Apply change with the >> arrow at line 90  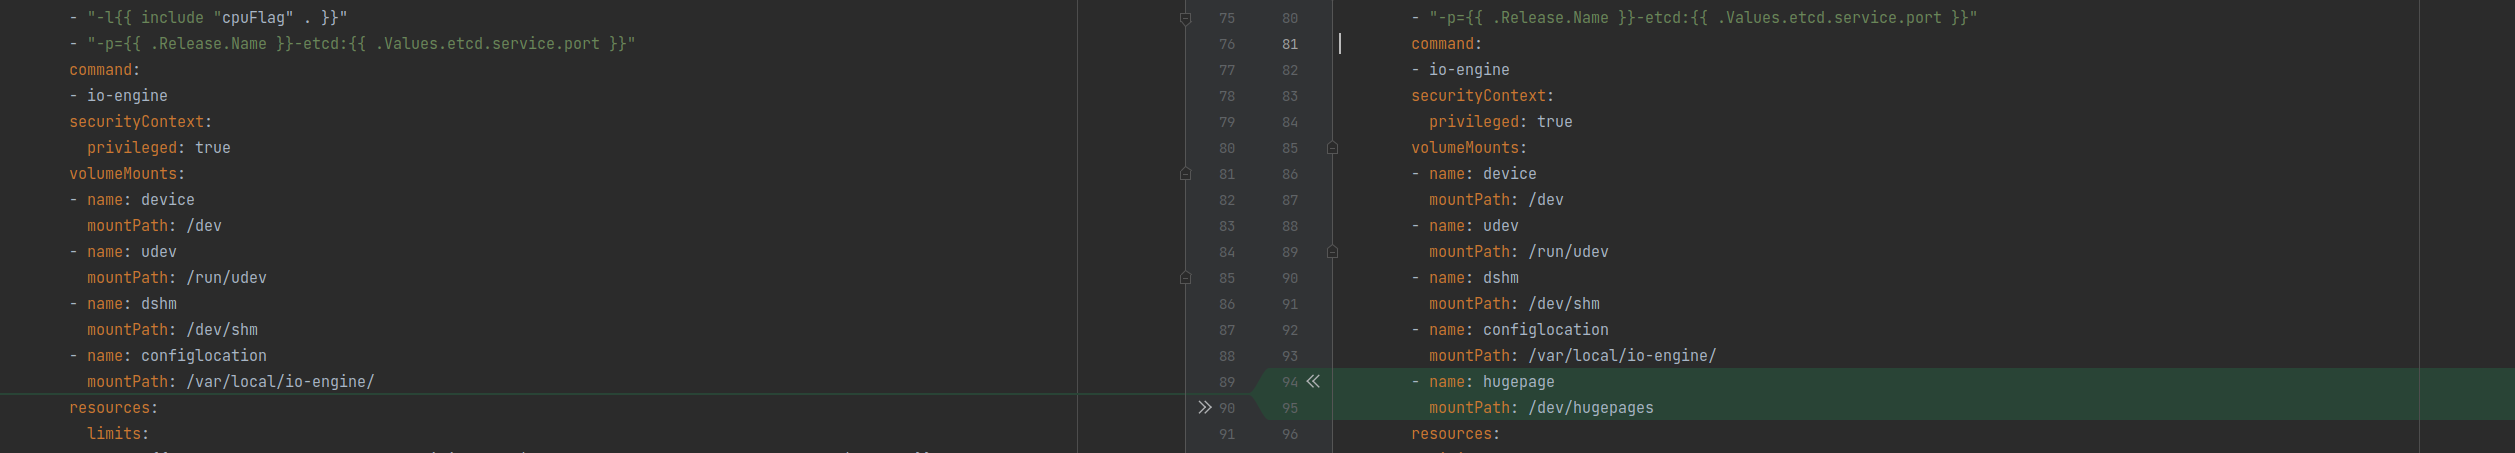(x=1205, y=408)
